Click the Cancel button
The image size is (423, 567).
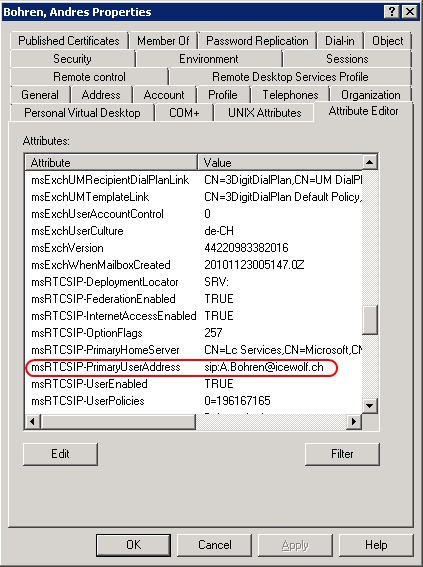click(x=214, y=545)
